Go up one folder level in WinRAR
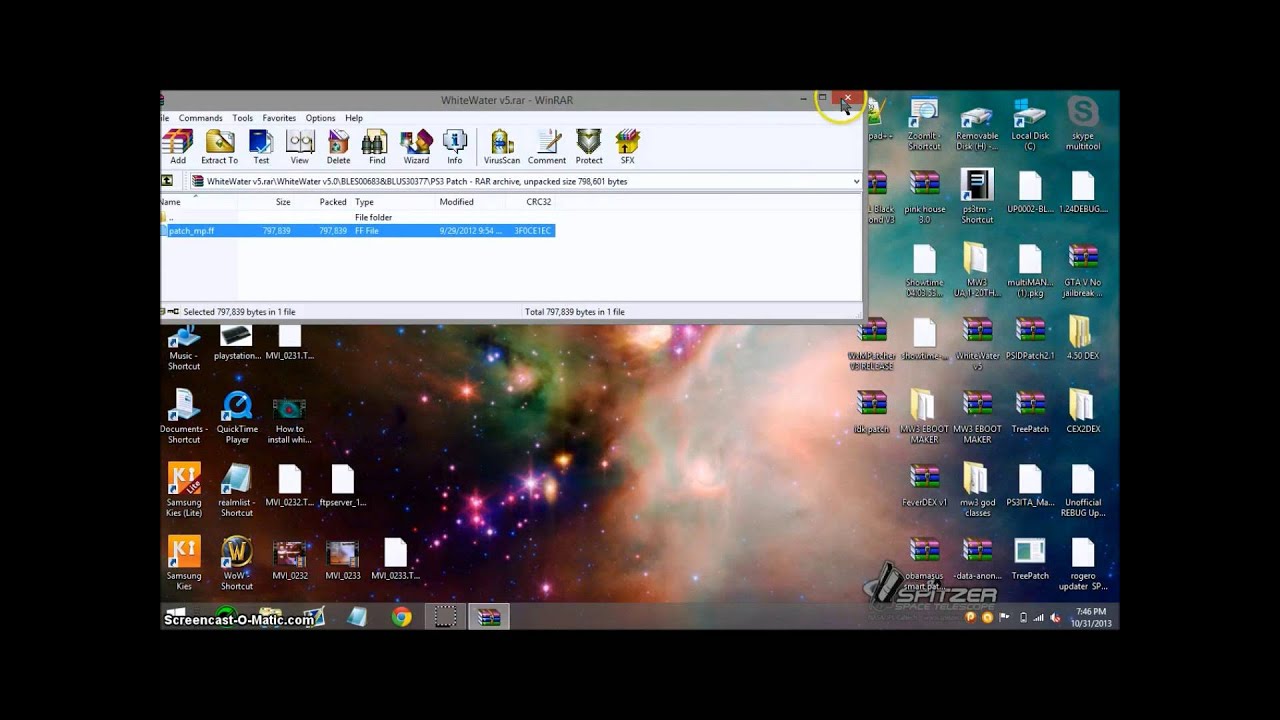The width and height of the screenshot is (1280, 720). click(x=167, y=181)
